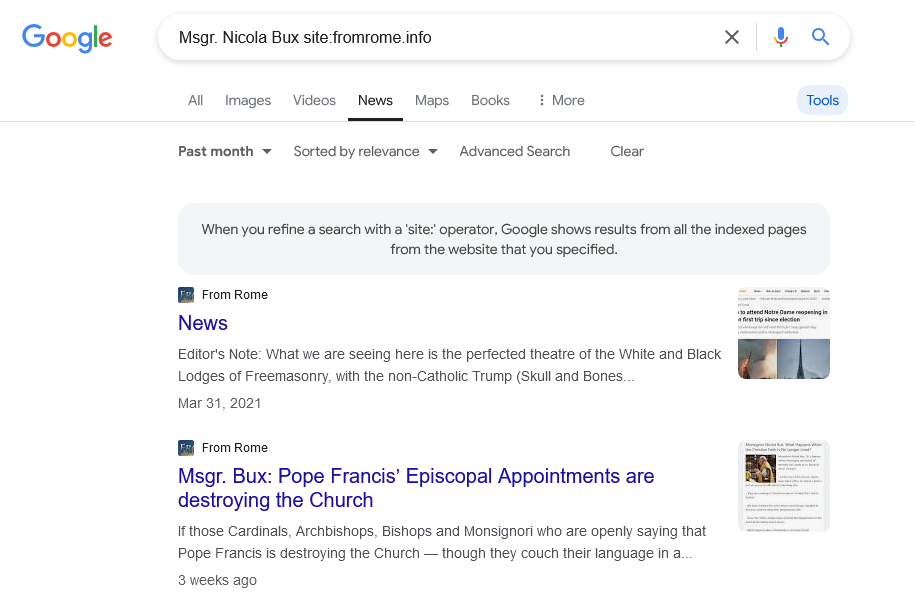Open the More menu with three dots
The image size is (915, 606).
click(561, 100)
